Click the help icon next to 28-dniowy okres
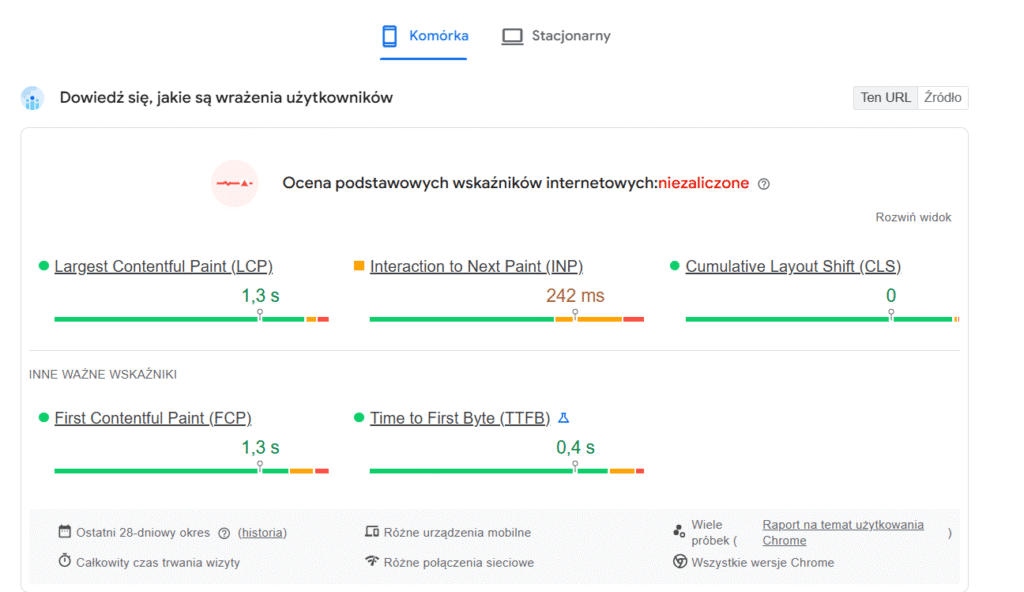This screenshot has height=592, width=1024. [x=224, y=533]
